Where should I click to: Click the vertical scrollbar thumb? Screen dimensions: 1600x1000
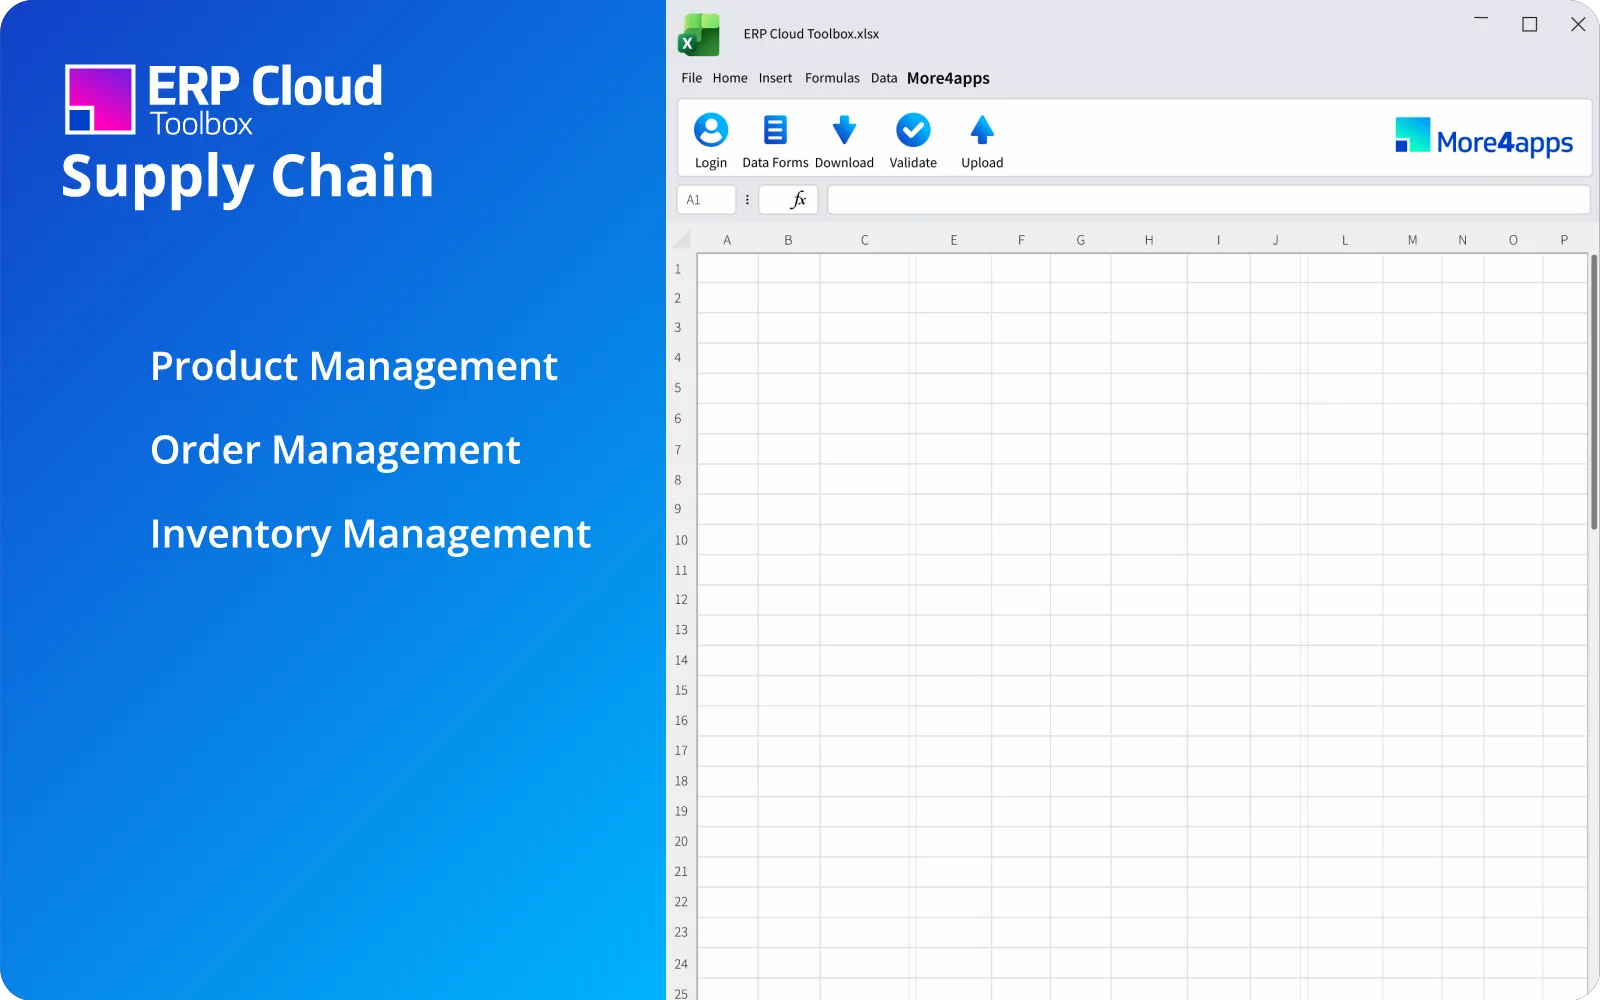[x=1594, y=392]
